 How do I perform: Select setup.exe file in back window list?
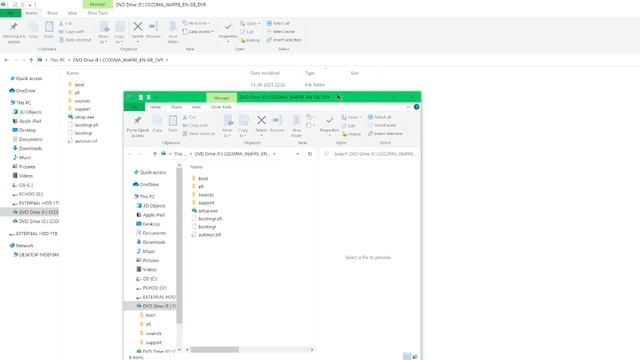pyautogui.click(x=81, y=117)
